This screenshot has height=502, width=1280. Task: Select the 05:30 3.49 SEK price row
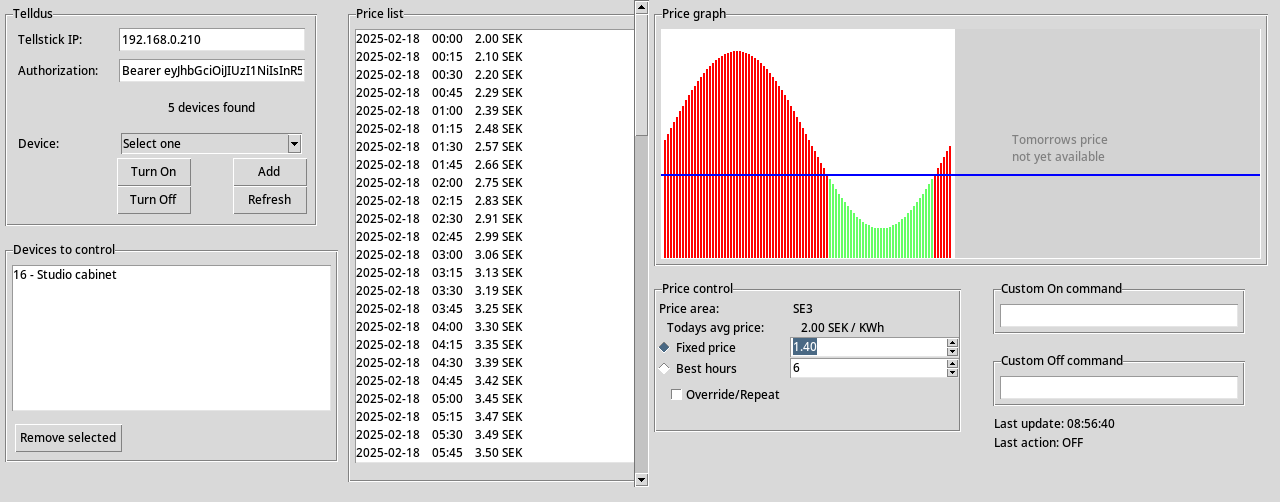coord(494,434)
